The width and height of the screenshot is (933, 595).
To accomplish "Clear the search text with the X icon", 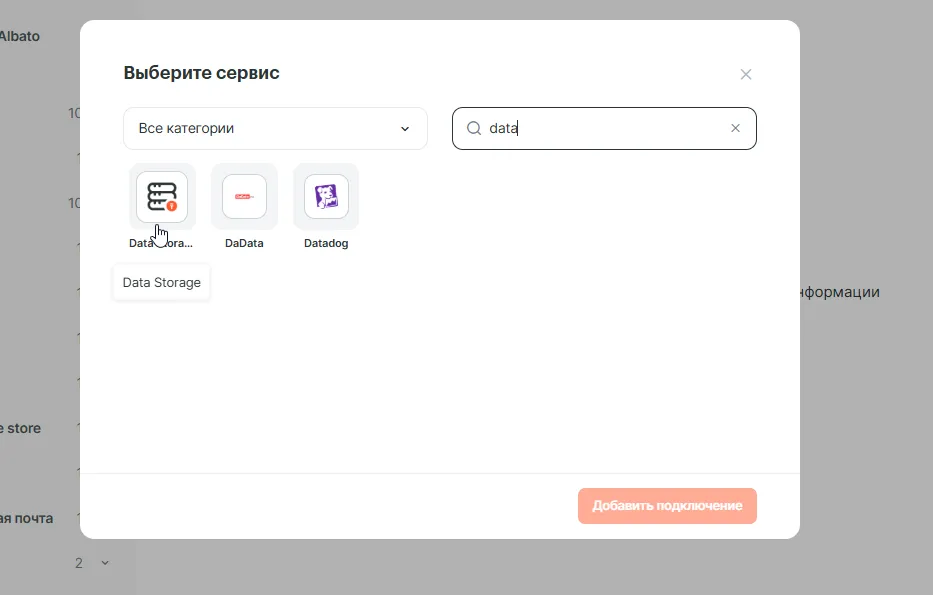I will pos(736,128).
